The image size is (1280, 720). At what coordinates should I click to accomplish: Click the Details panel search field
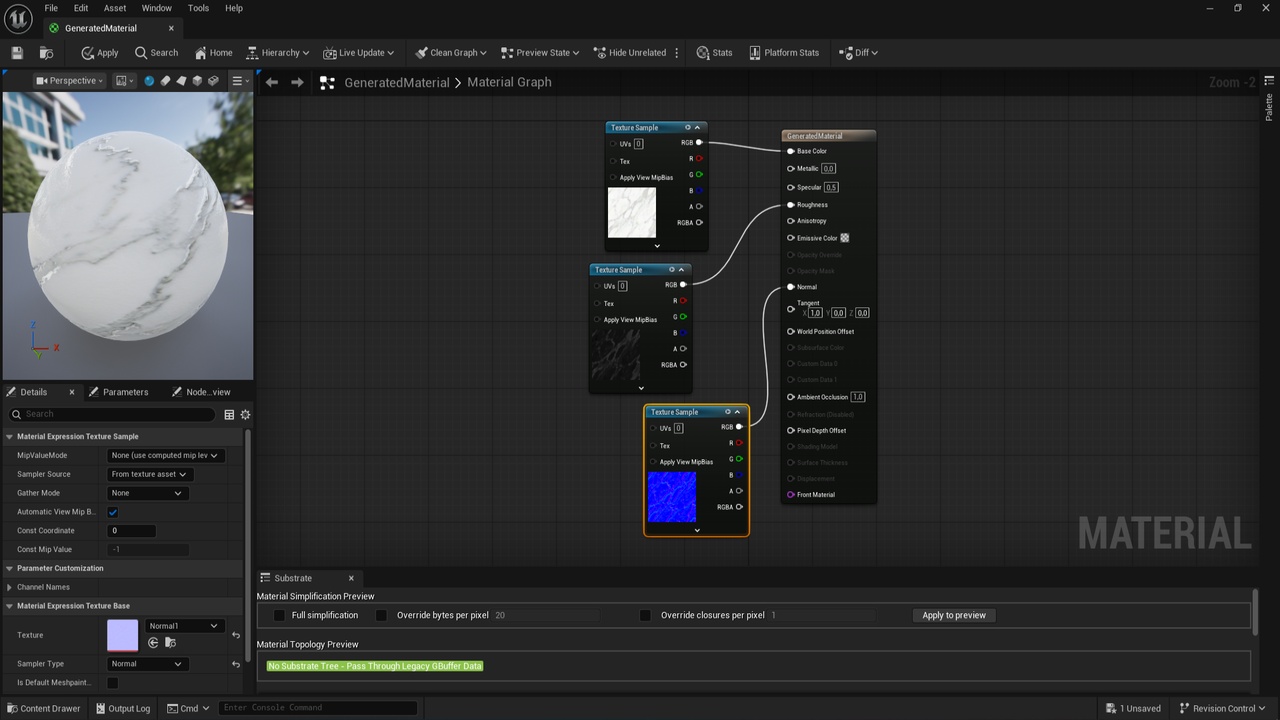tap(112, 414)
